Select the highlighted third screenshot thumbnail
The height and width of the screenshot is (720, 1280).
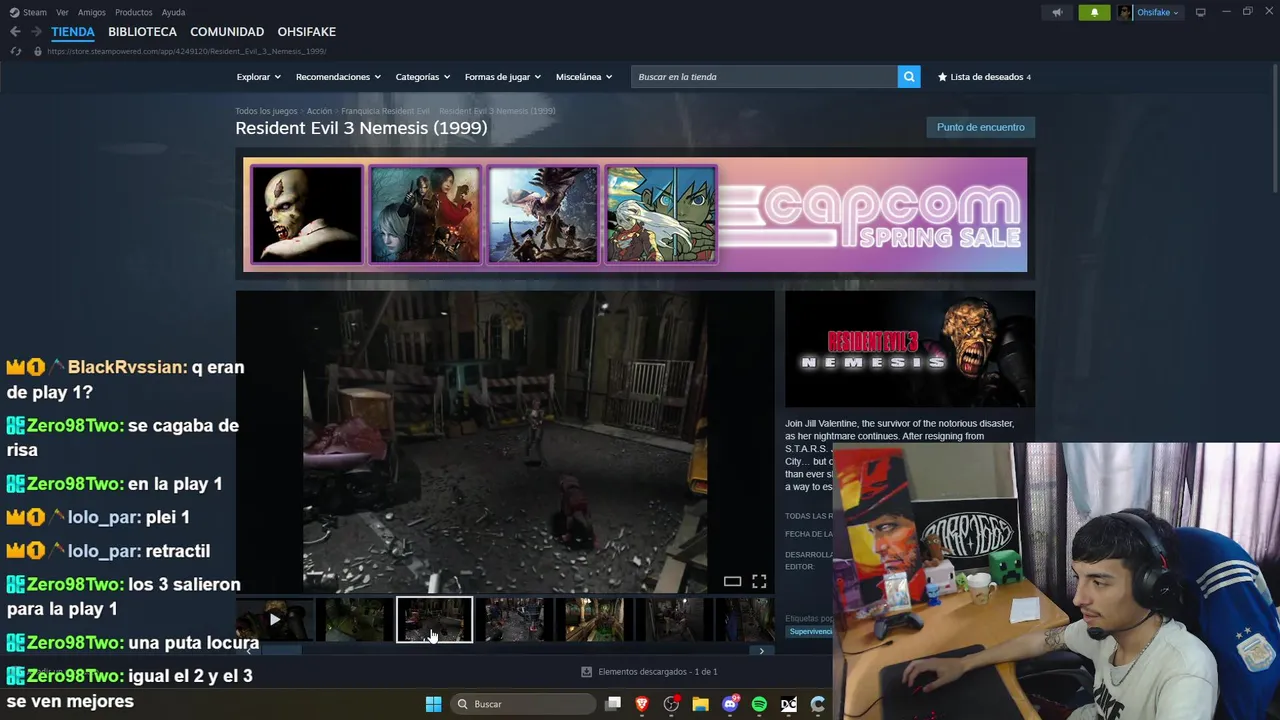pyautogui.click(x=434, y=620)
